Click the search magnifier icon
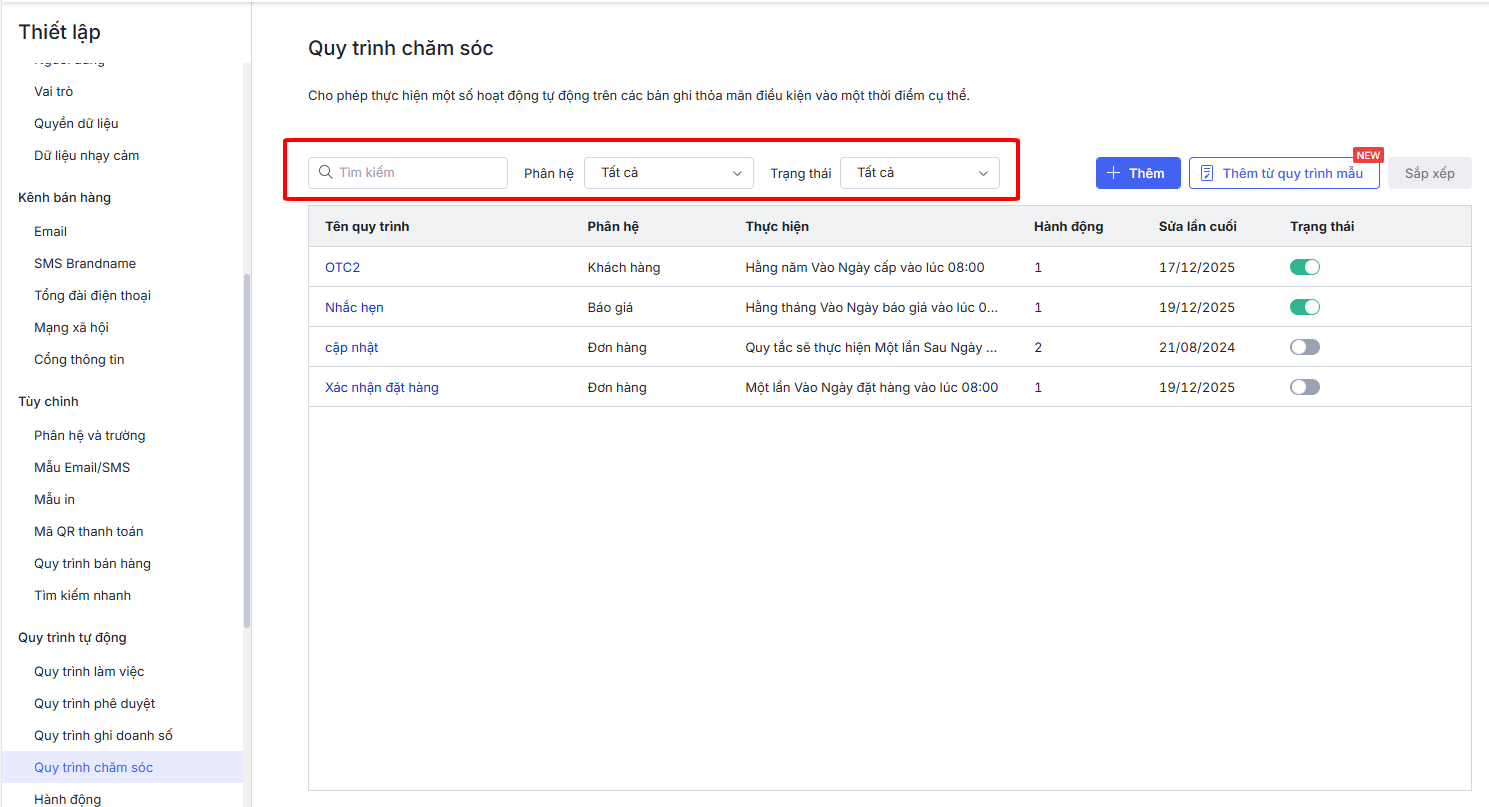Screen dimensions: 1489x807 click(x=325, y=173)
